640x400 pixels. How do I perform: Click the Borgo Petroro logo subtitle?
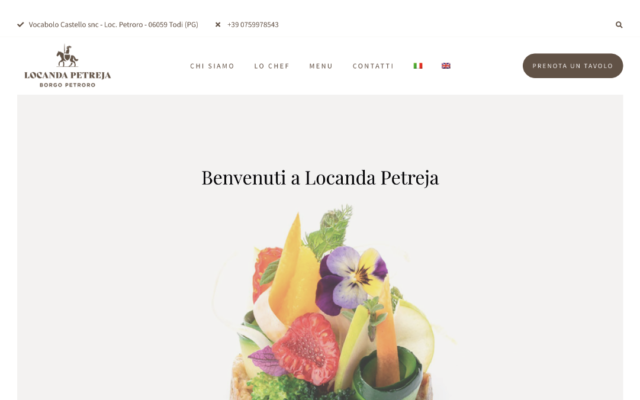coord(67,85)
